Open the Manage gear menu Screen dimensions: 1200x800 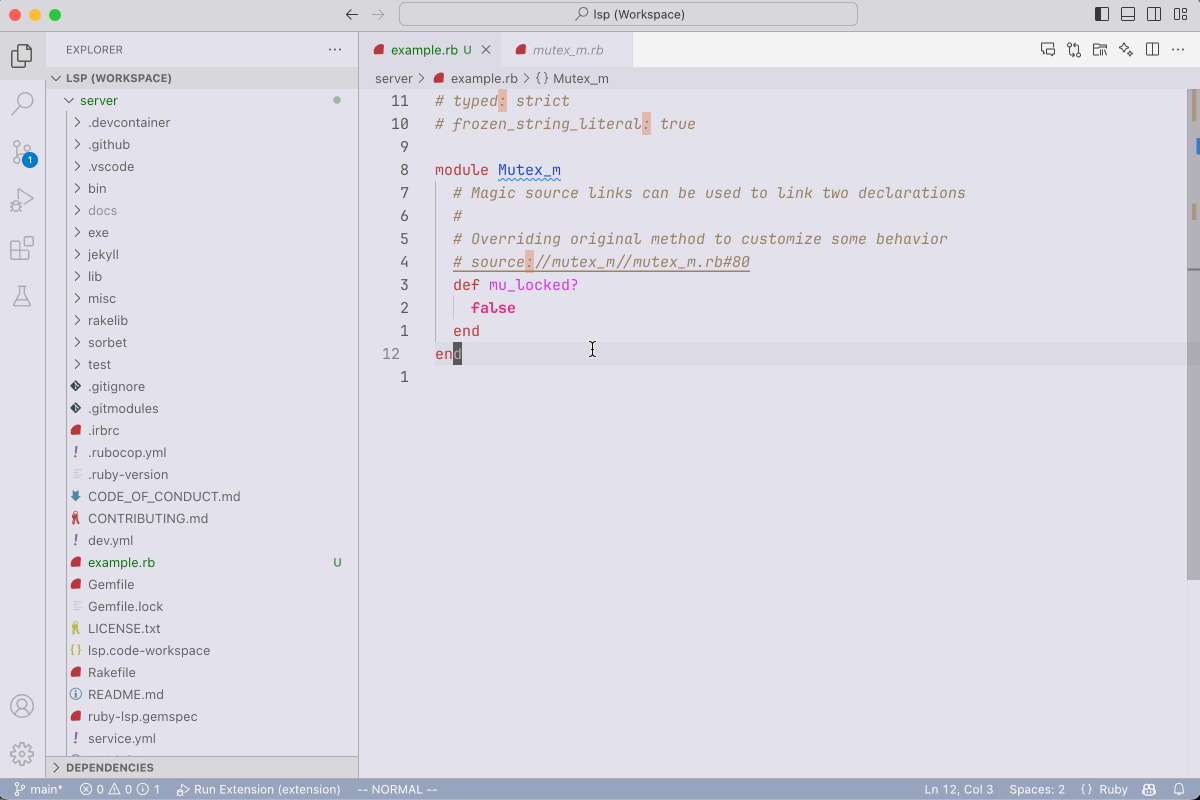(22, 754)
